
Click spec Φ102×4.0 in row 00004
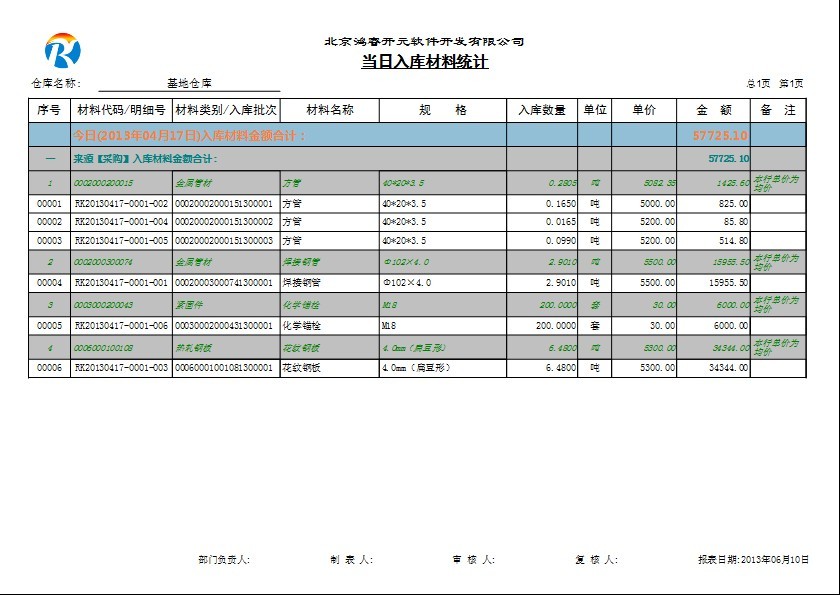(x=407, y=283)
